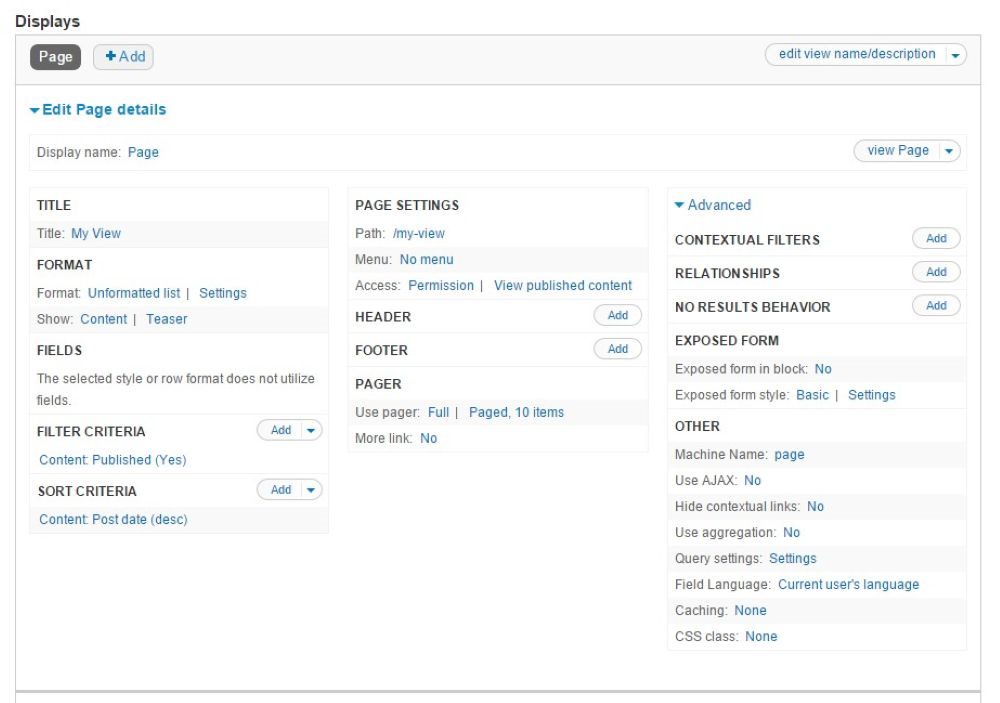
Task: Open the view Page dropdown arrow
Action: coord(947,150)
